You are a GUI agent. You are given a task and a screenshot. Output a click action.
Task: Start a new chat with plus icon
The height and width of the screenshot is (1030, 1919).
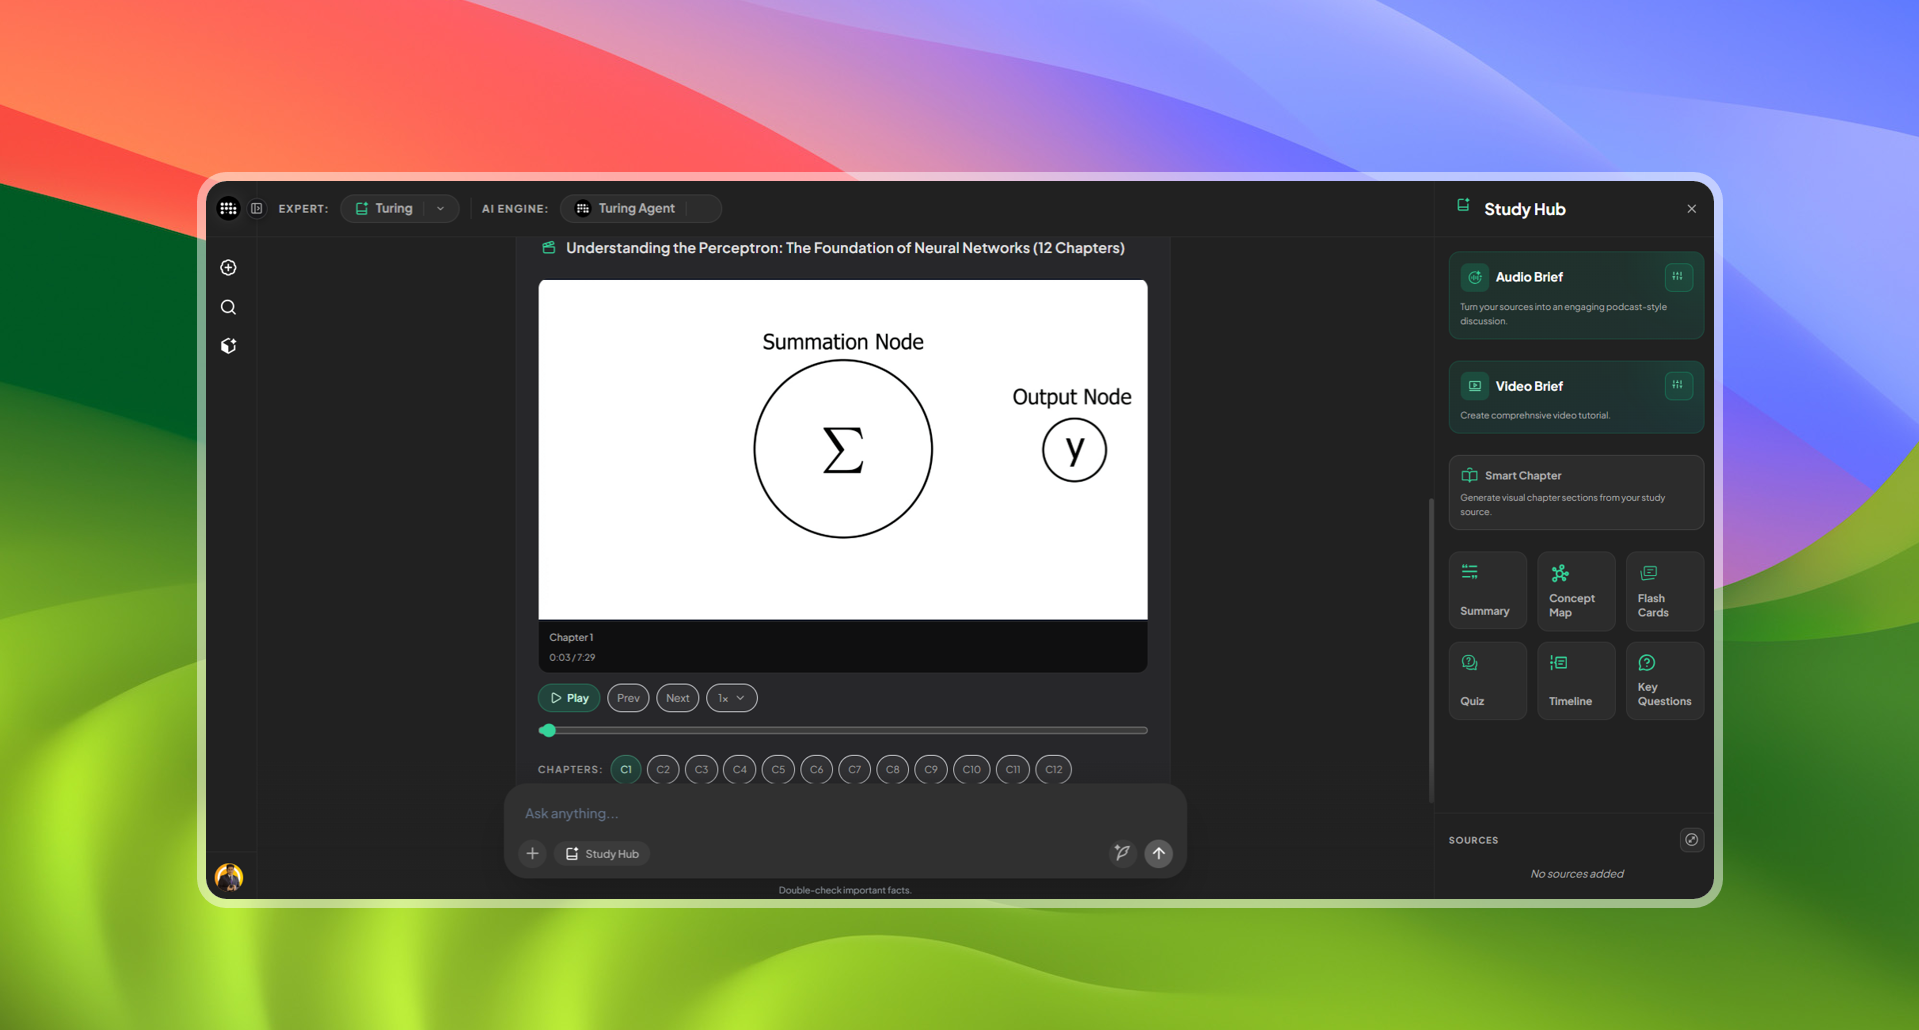(228, 267)
